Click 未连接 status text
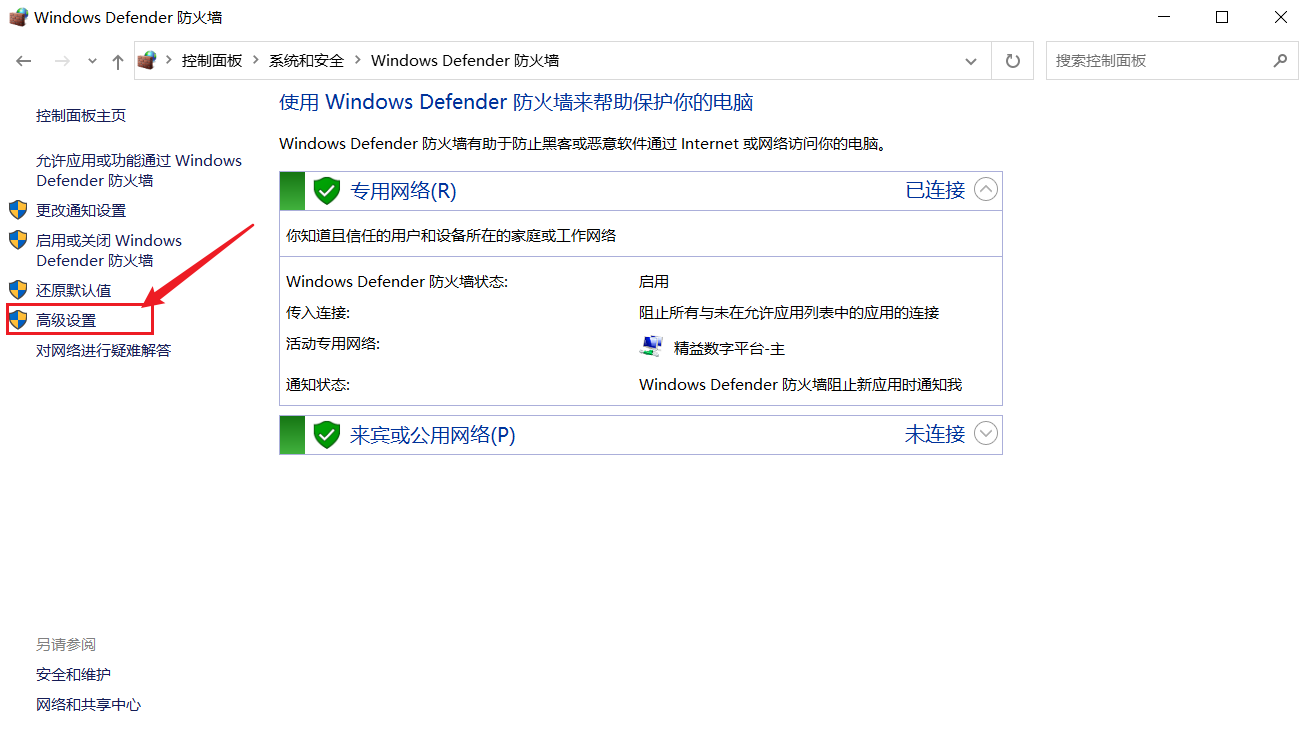The width and height of the screenshot is (1311, 739). pyautogui.click(x=935, y=434)
